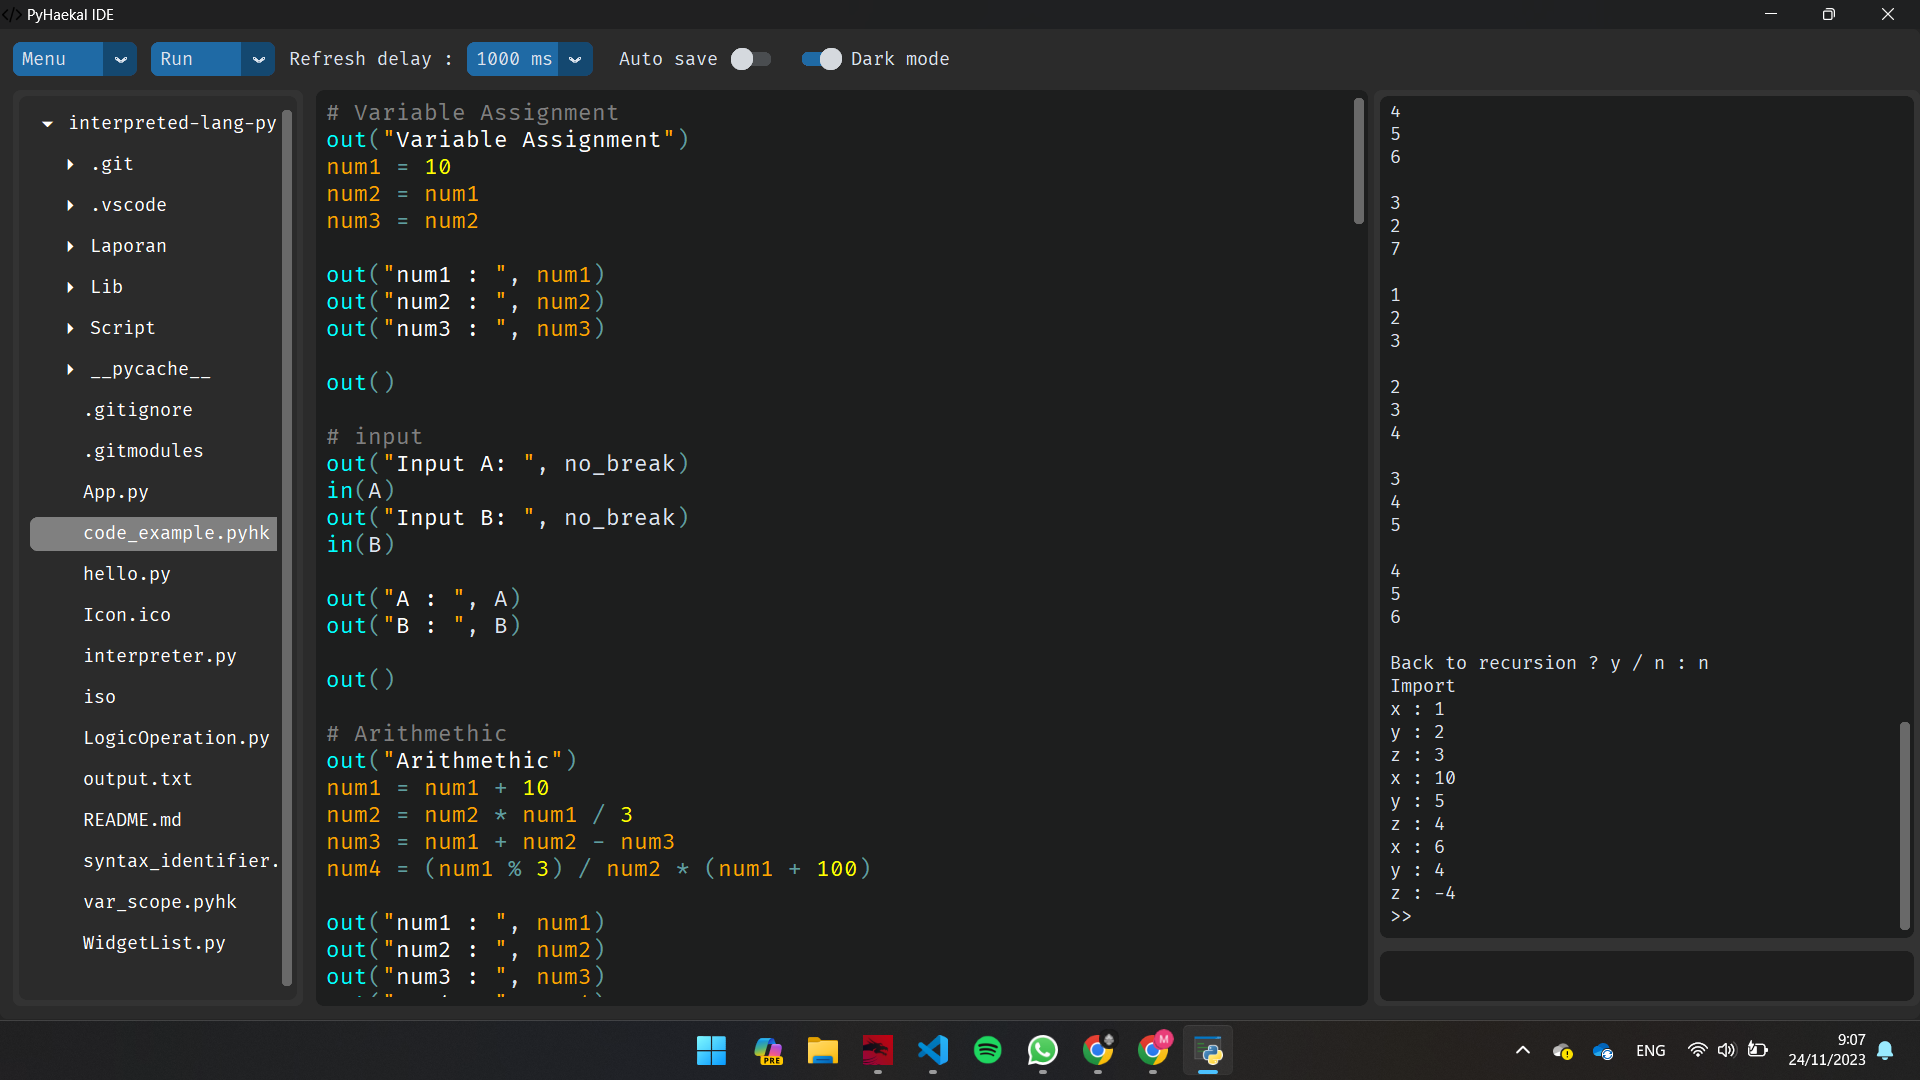Collapse the interpreted-lang-py project tree
Image resolution: width=1920 pixels, height=1080 pixels.
coord(45,122)
